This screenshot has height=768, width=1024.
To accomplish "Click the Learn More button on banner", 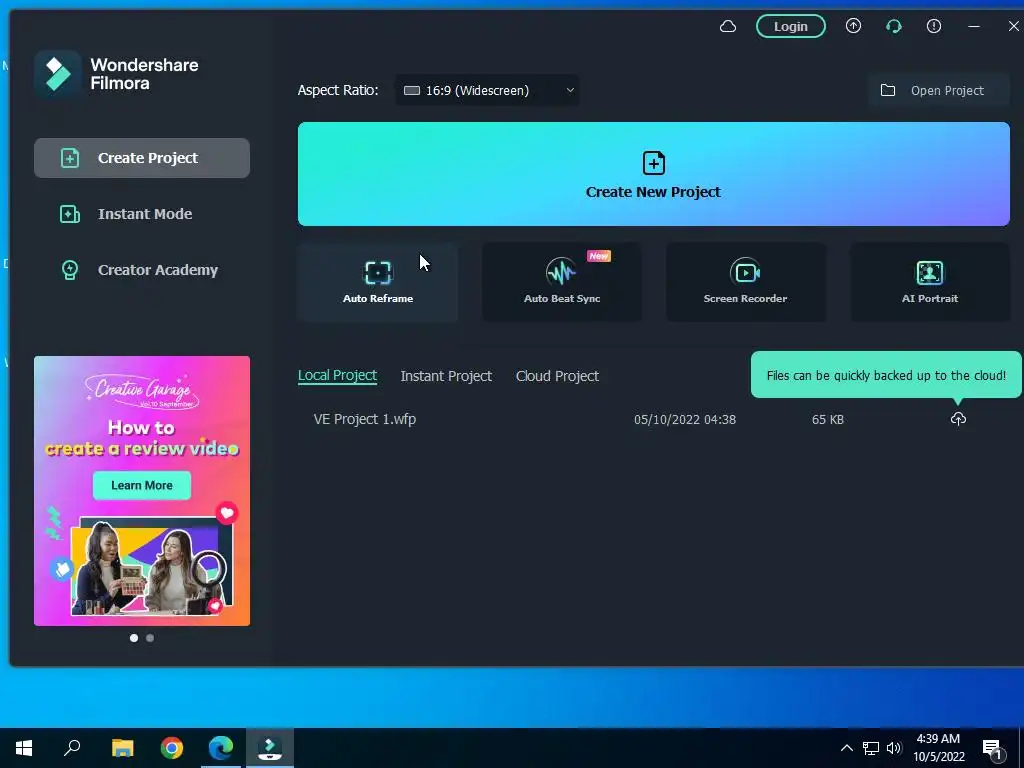I will 142,485.
